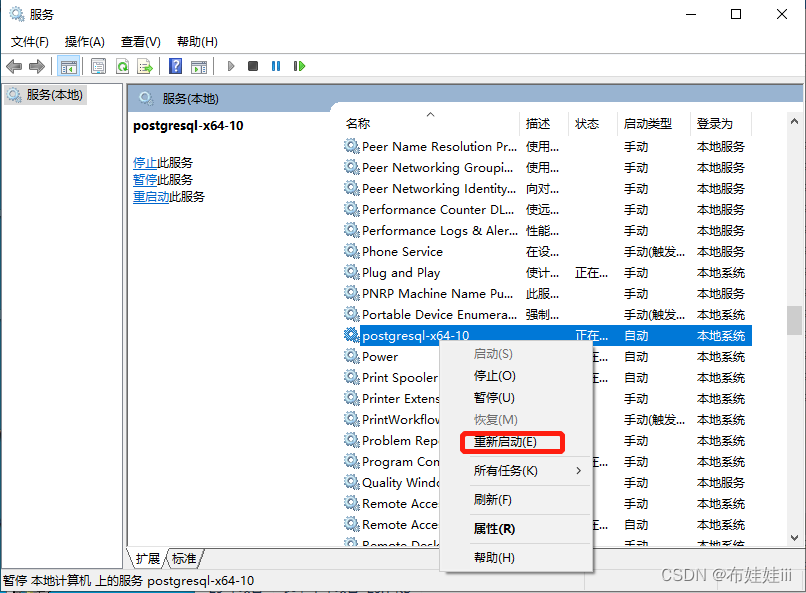The width and height of the screenshot is (806, 593).
Task: Stop the service with the black square toolbar icon
Action: (x=252, y=66)
